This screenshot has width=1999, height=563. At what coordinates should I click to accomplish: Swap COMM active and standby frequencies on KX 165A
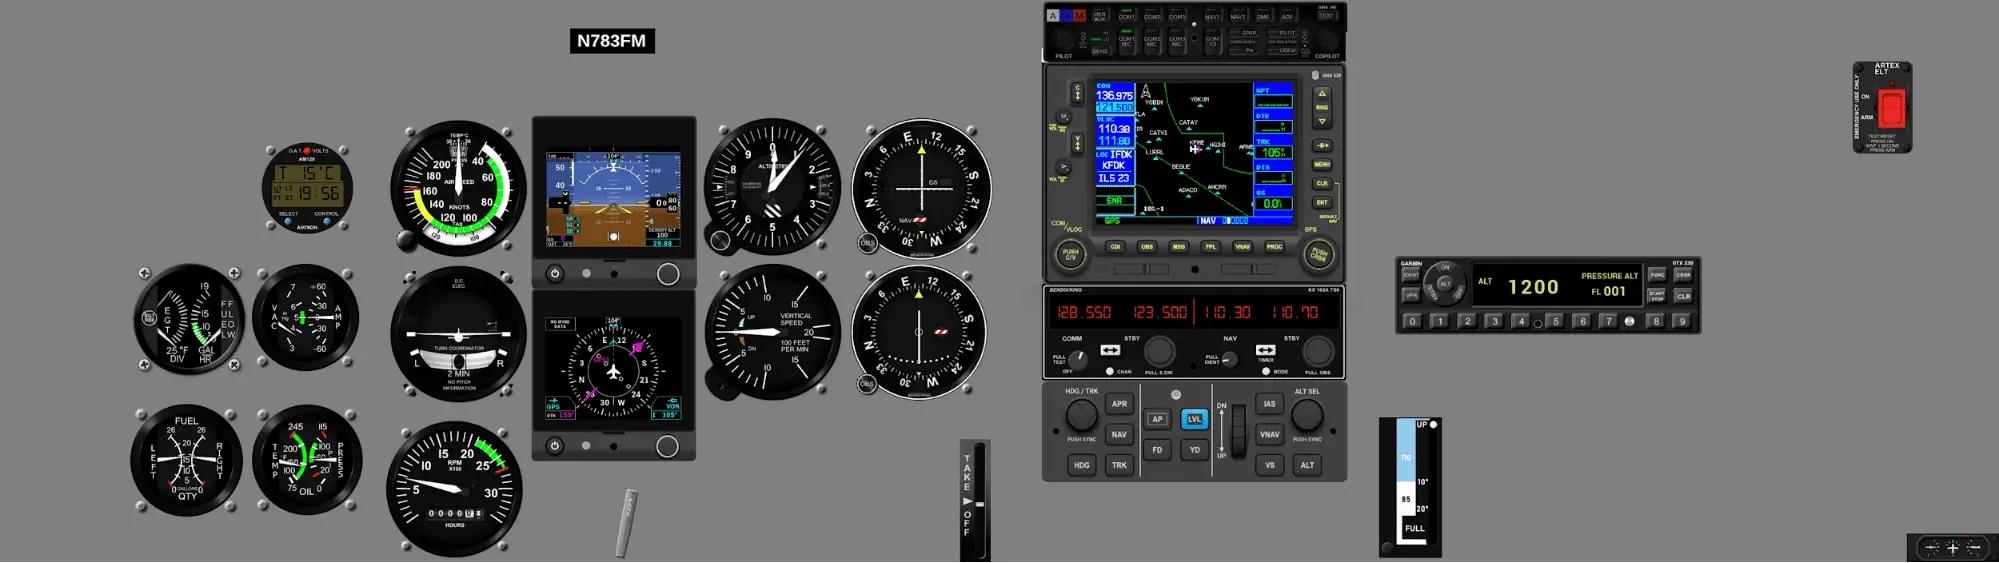(x=1110, y=350)
